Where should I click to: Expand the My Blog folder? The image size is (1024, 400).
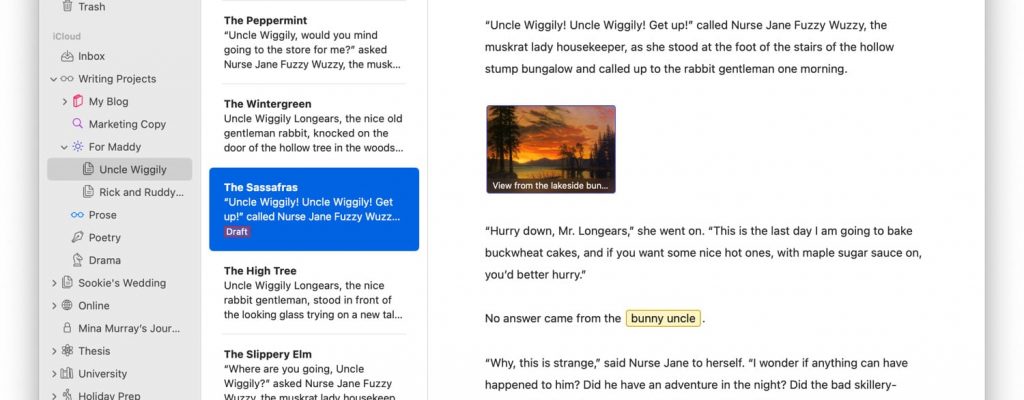65,101
